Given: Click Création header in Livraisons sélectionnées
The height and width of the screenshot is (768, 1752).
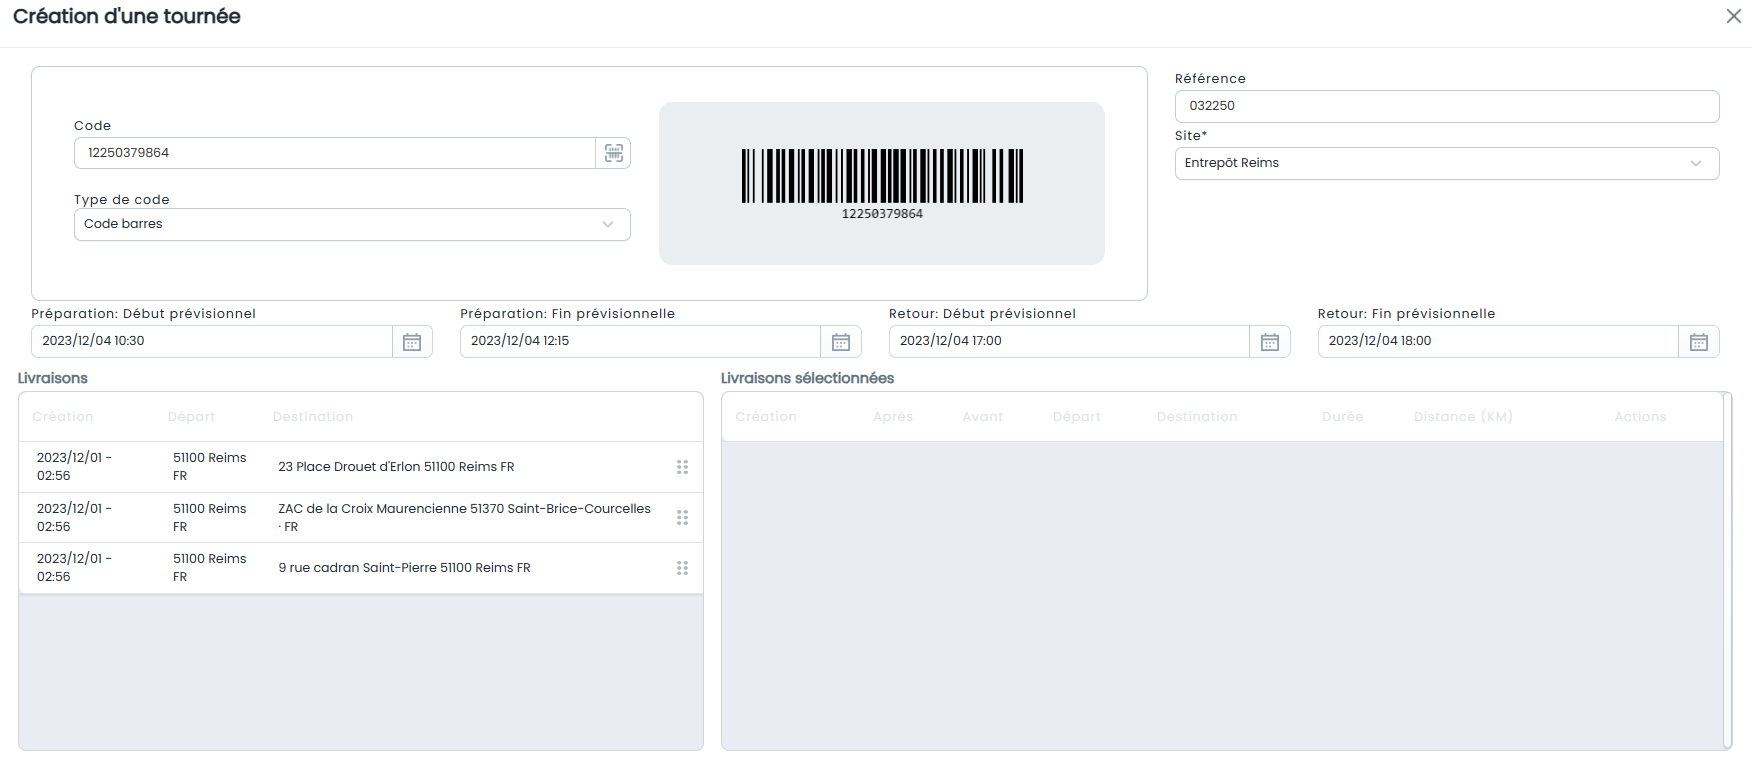Looking at the screenshot, I should pyautogui.click(x=766, y=417).
